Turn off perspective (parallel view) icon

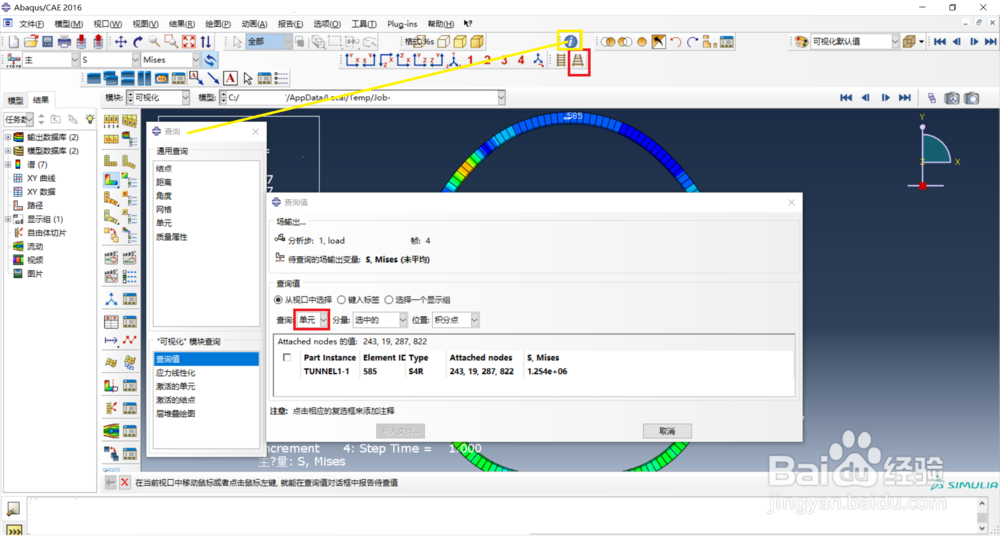click(x=561, y=61)
